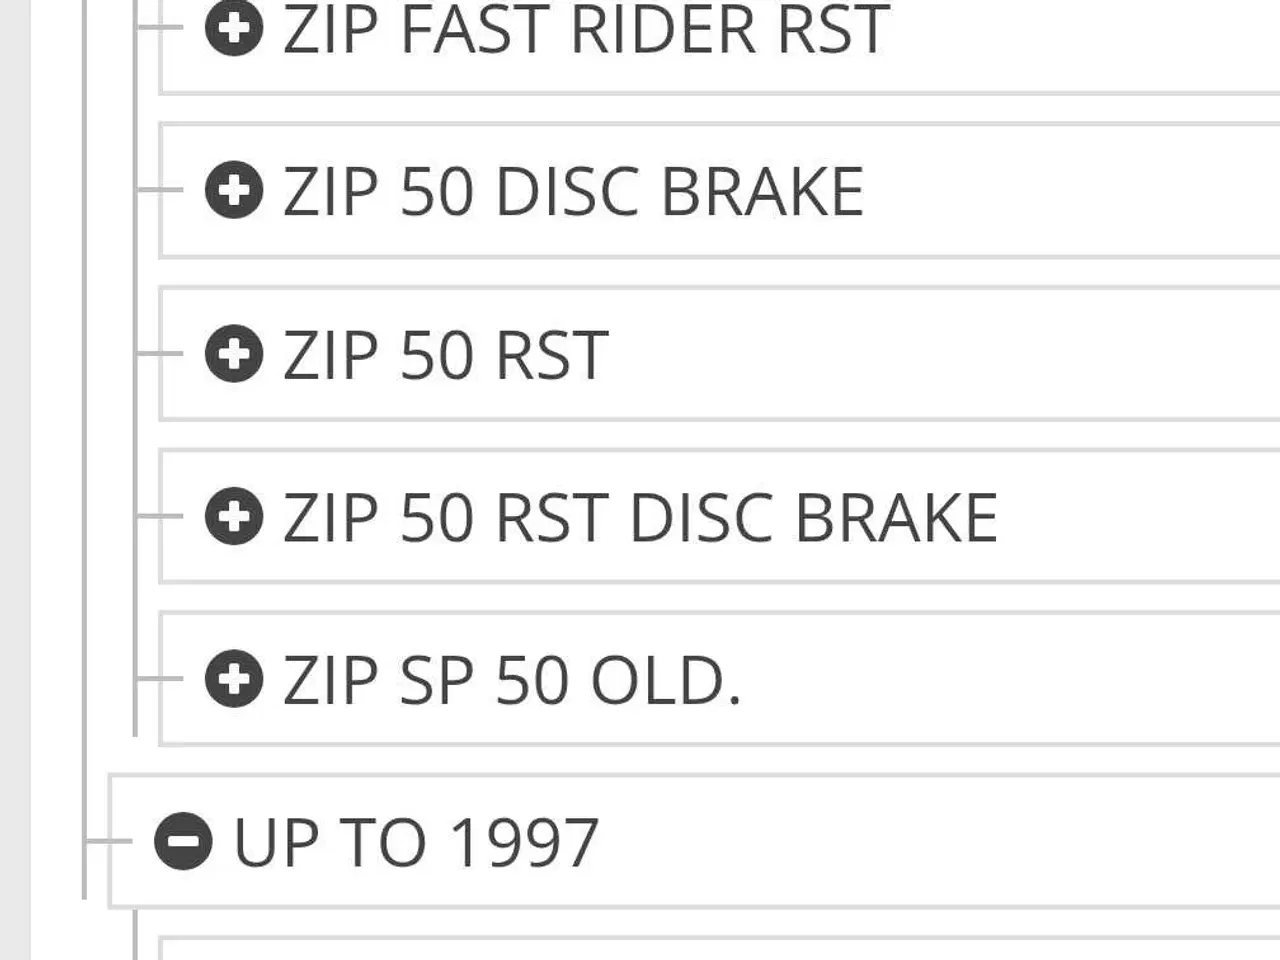The image size is (1280, 960).
Task: Choose the ZIP 50 RST DISC BRAKE label
Action: (x=640, y=517)
